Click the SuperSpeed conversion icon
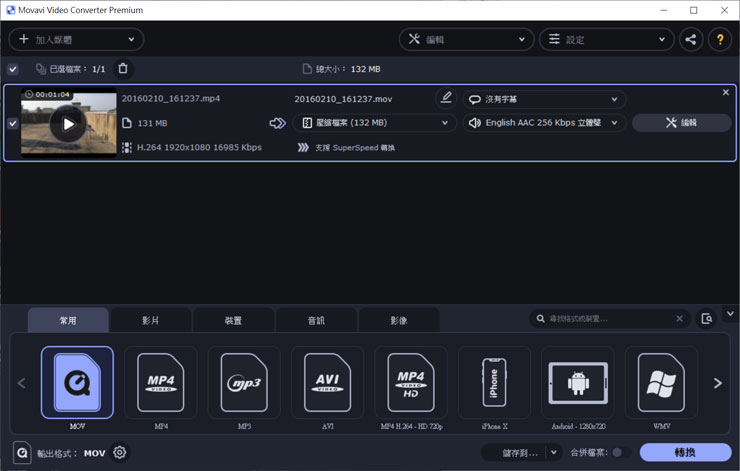 pyautogui.click(x=303, y=148)
